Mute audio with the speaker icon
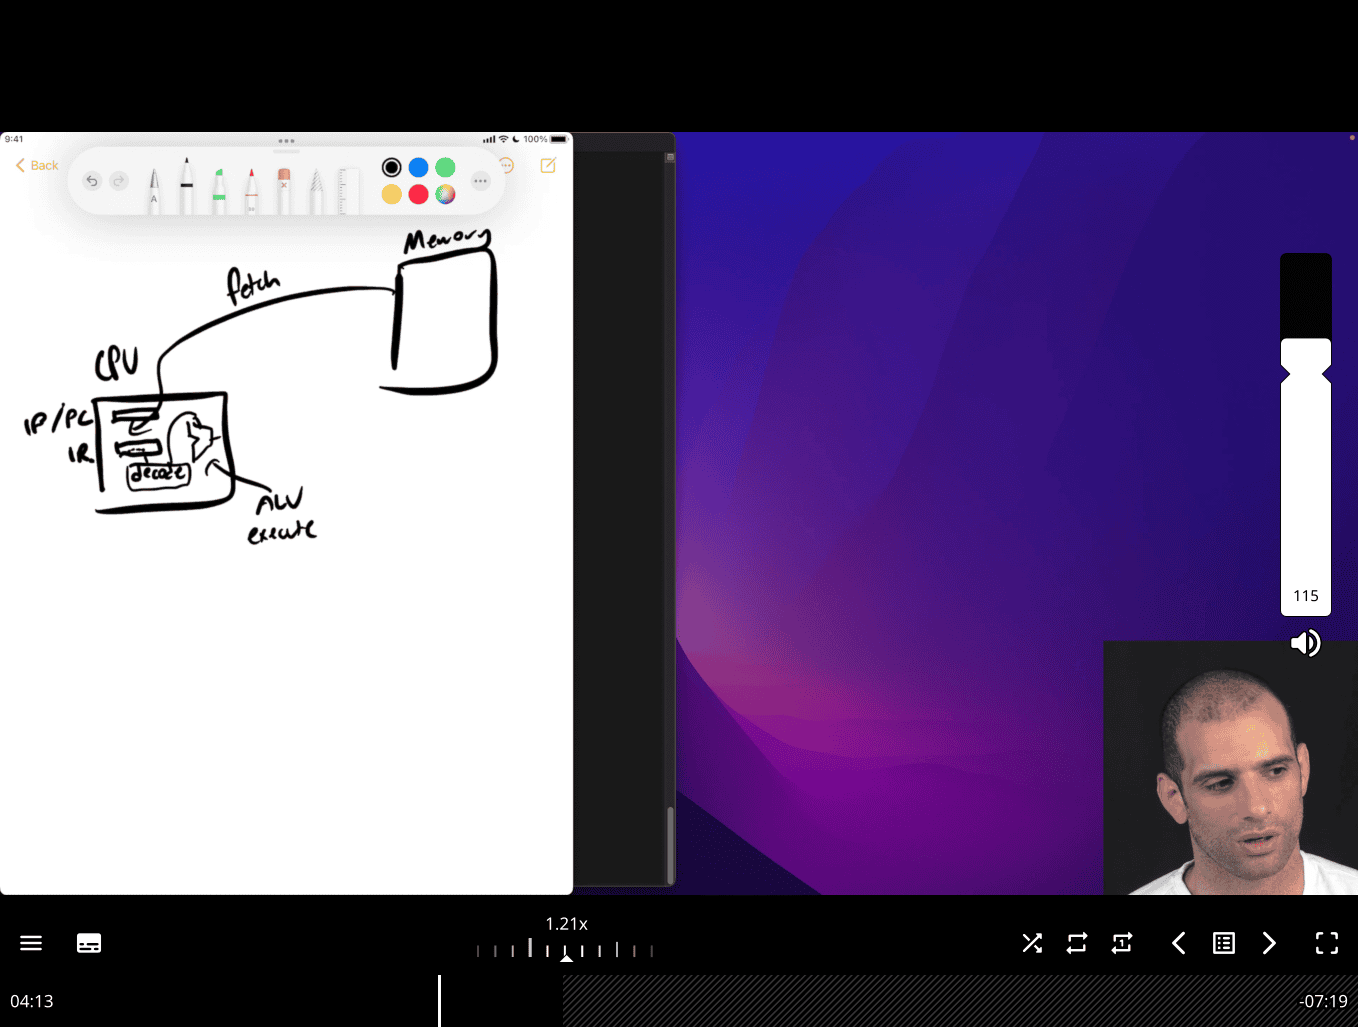This screenshot has height=1027, width=1358. click(1305, 643)
